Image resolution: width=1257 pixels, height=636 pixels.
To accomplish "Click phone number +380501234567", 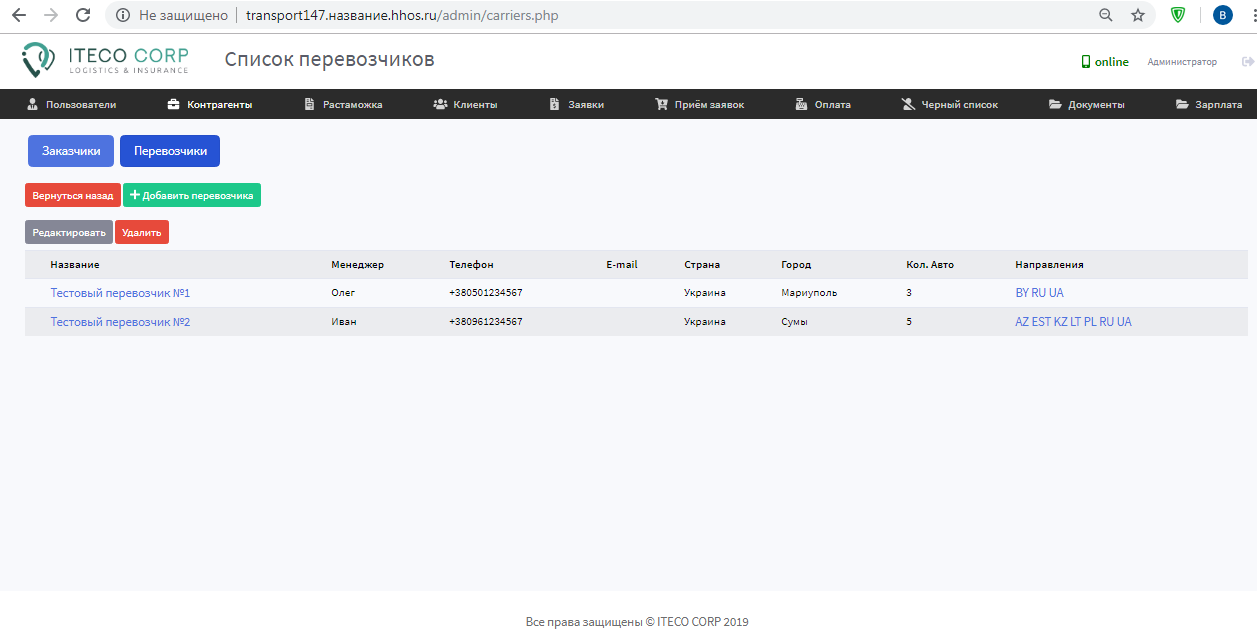I will click(486, 293).
